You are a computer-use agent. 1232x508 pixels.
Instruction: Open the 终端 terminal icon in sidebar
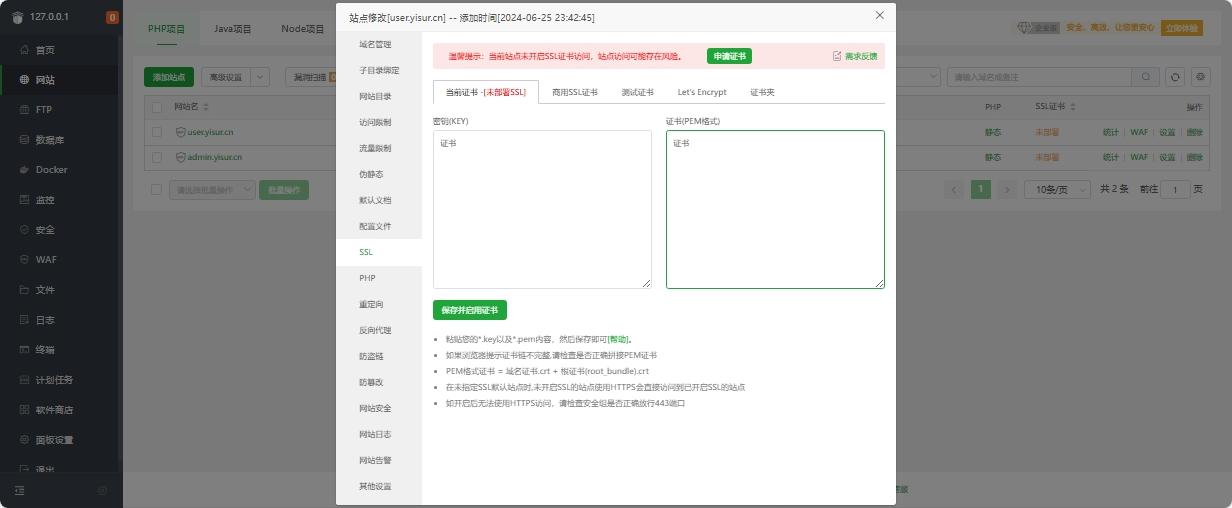click(x=24, y=350)
